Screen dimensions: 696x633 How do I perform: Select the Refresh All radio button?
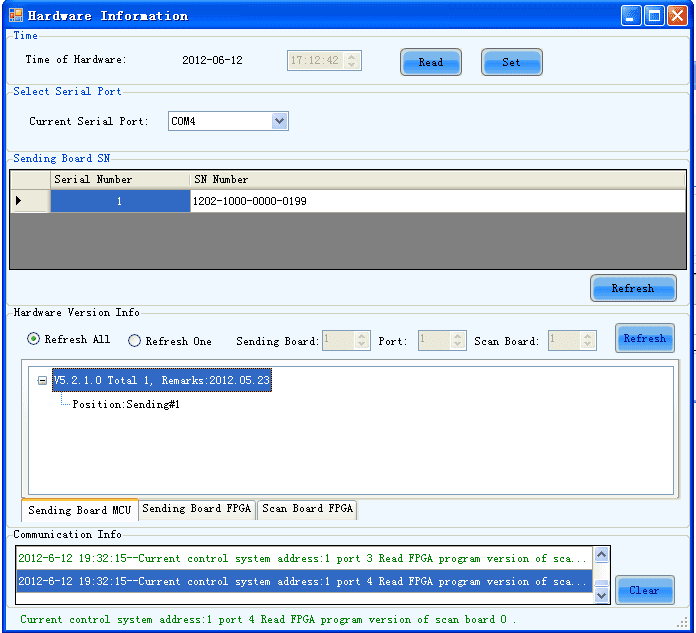coord(35,340)
